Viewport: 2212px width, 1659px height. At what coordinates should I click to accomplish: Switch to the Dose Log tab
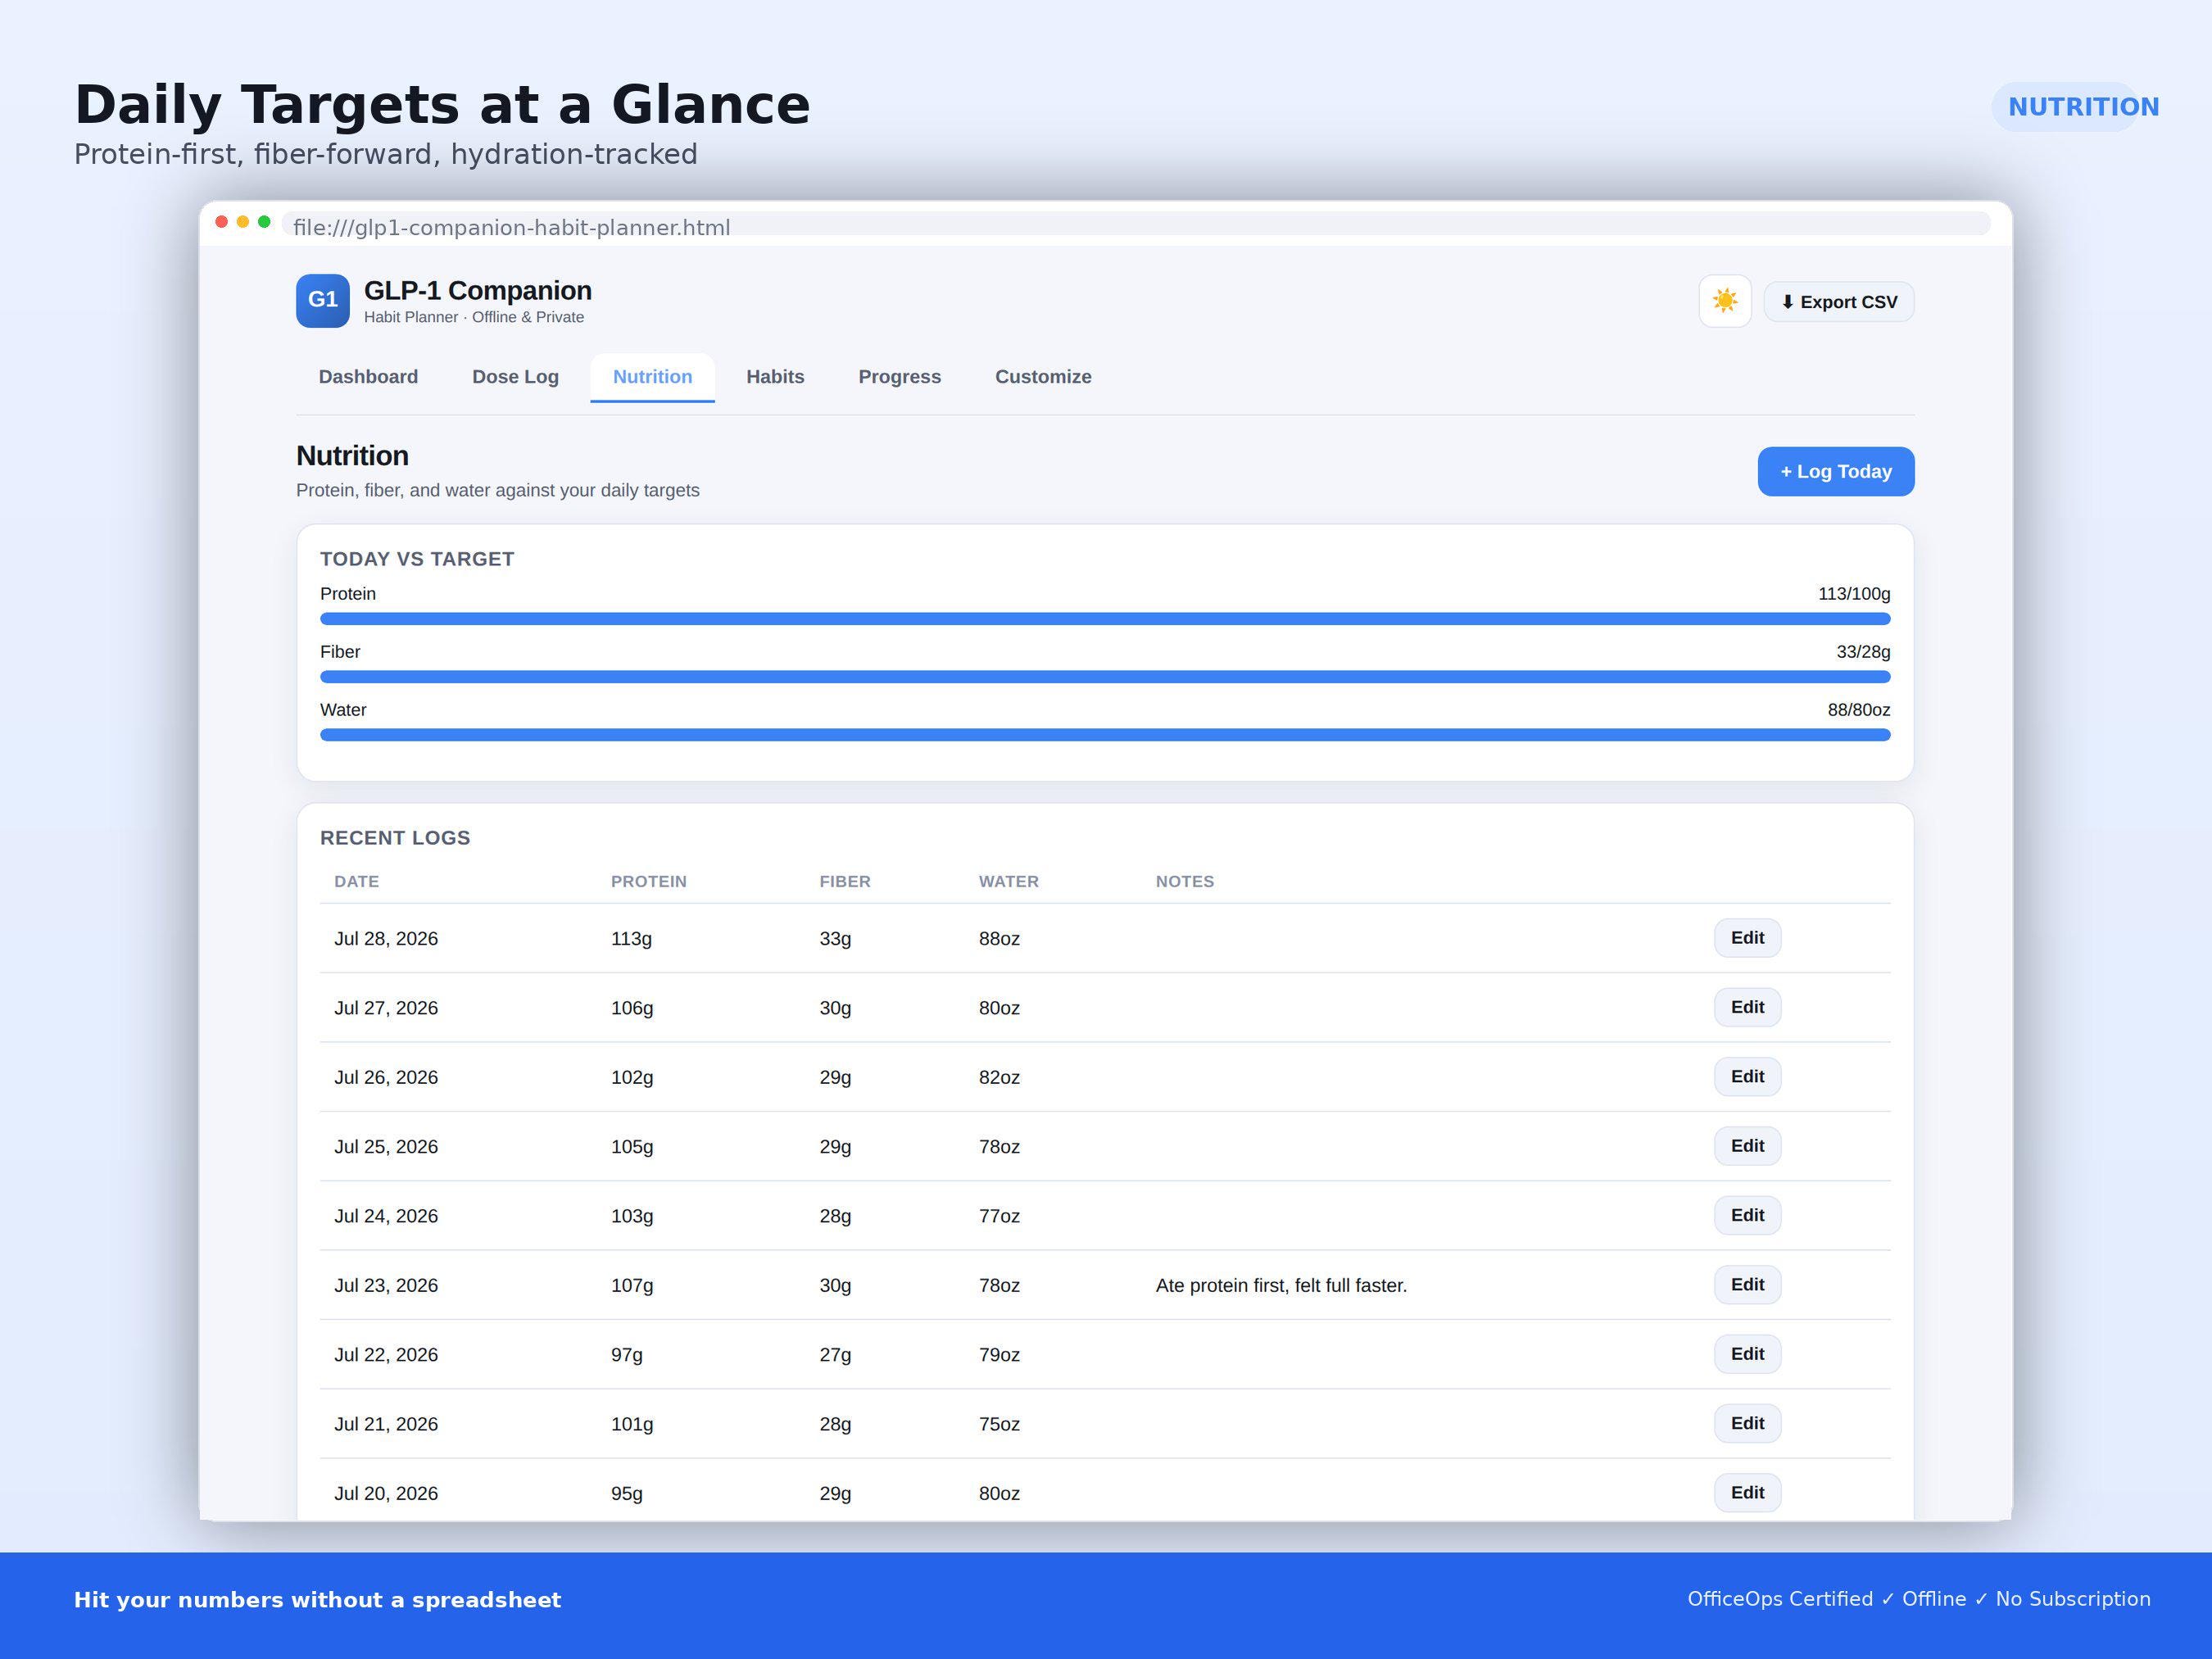pyautogui.click(x=515, y=377)
